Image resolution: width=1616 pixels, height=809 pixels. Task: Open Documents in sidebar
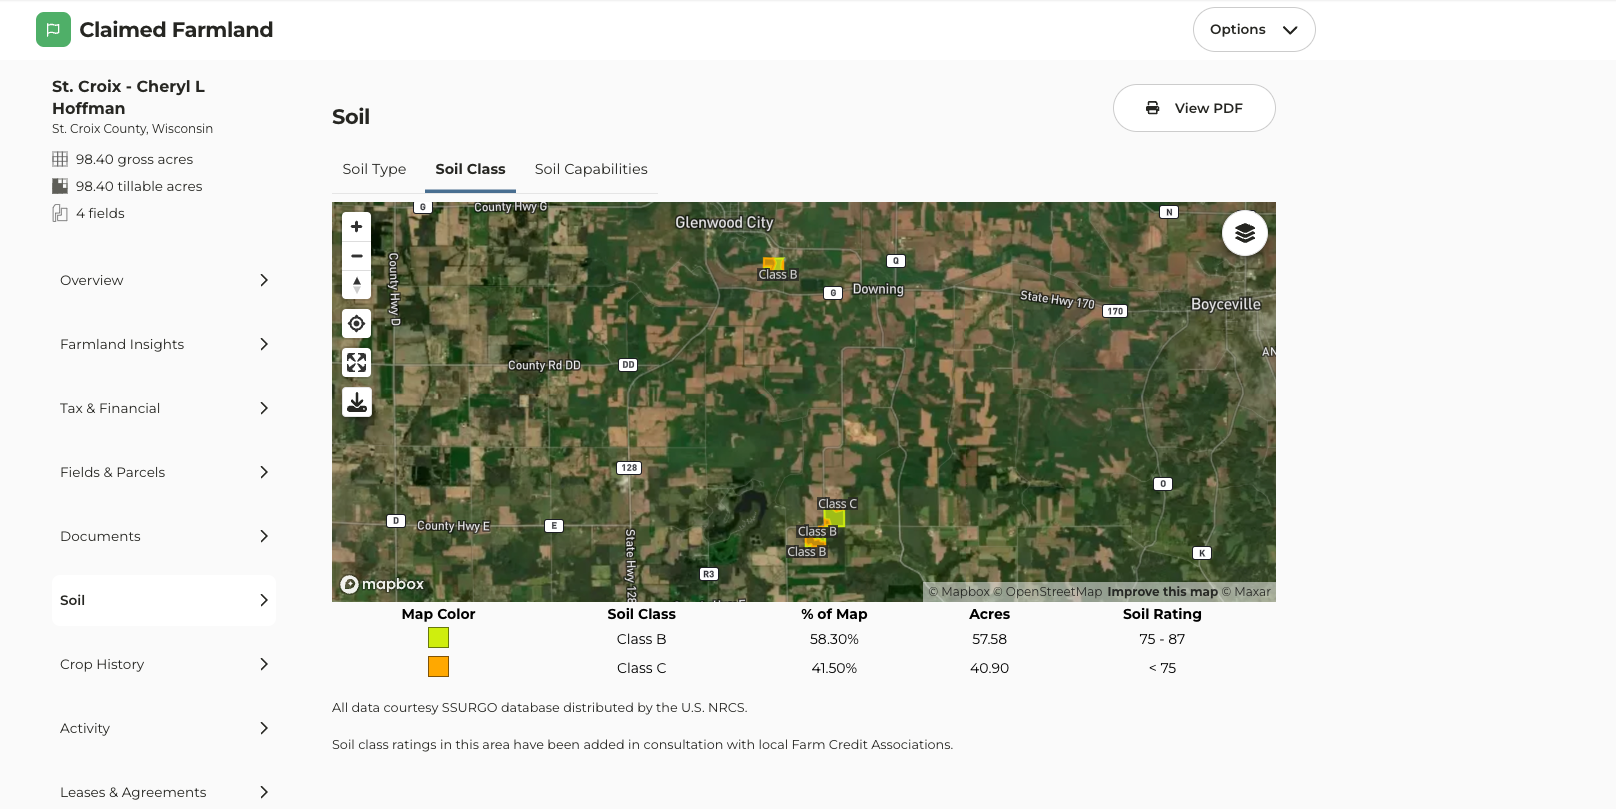[x=164, y=536]
